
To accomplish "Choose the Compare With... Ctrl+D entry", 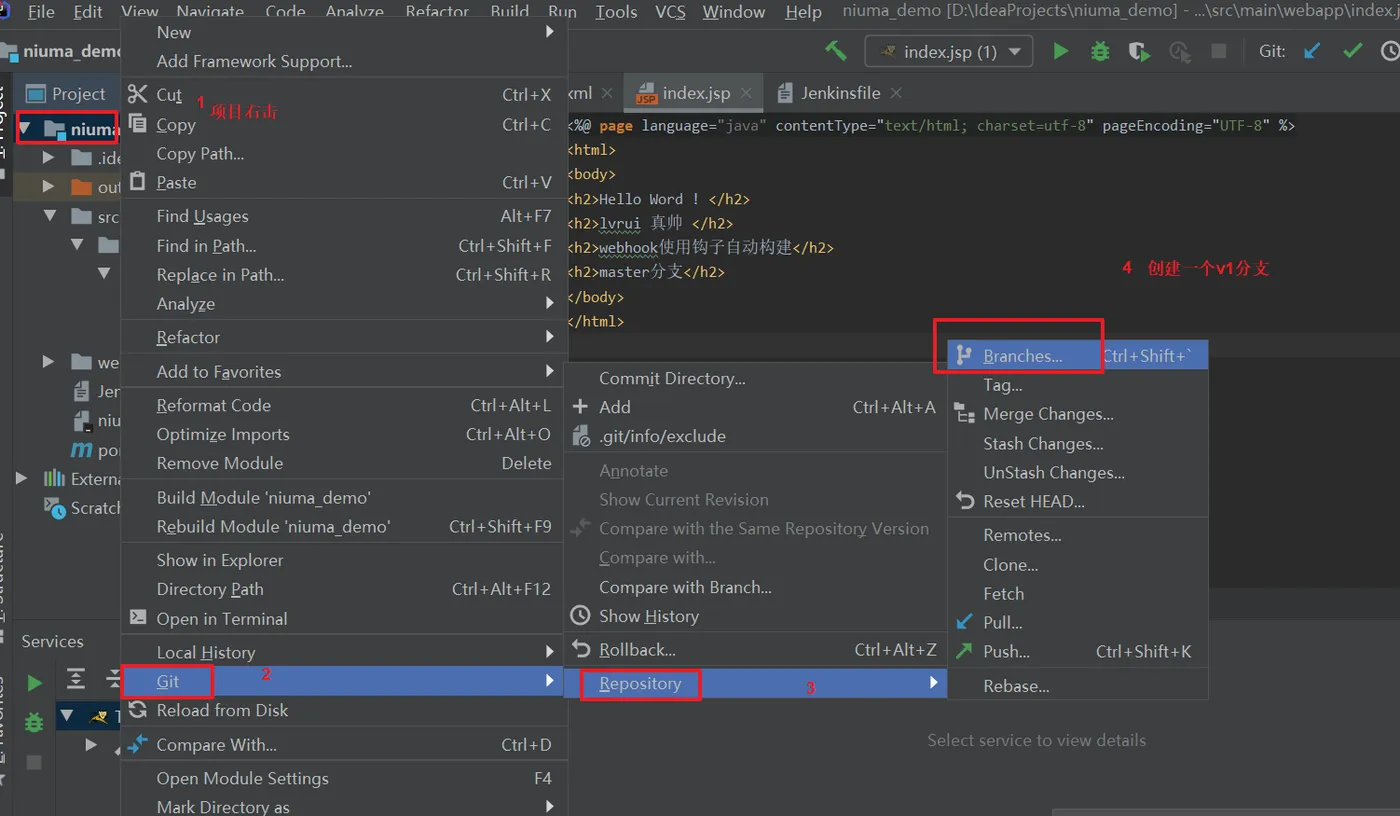I will (344, 745).
